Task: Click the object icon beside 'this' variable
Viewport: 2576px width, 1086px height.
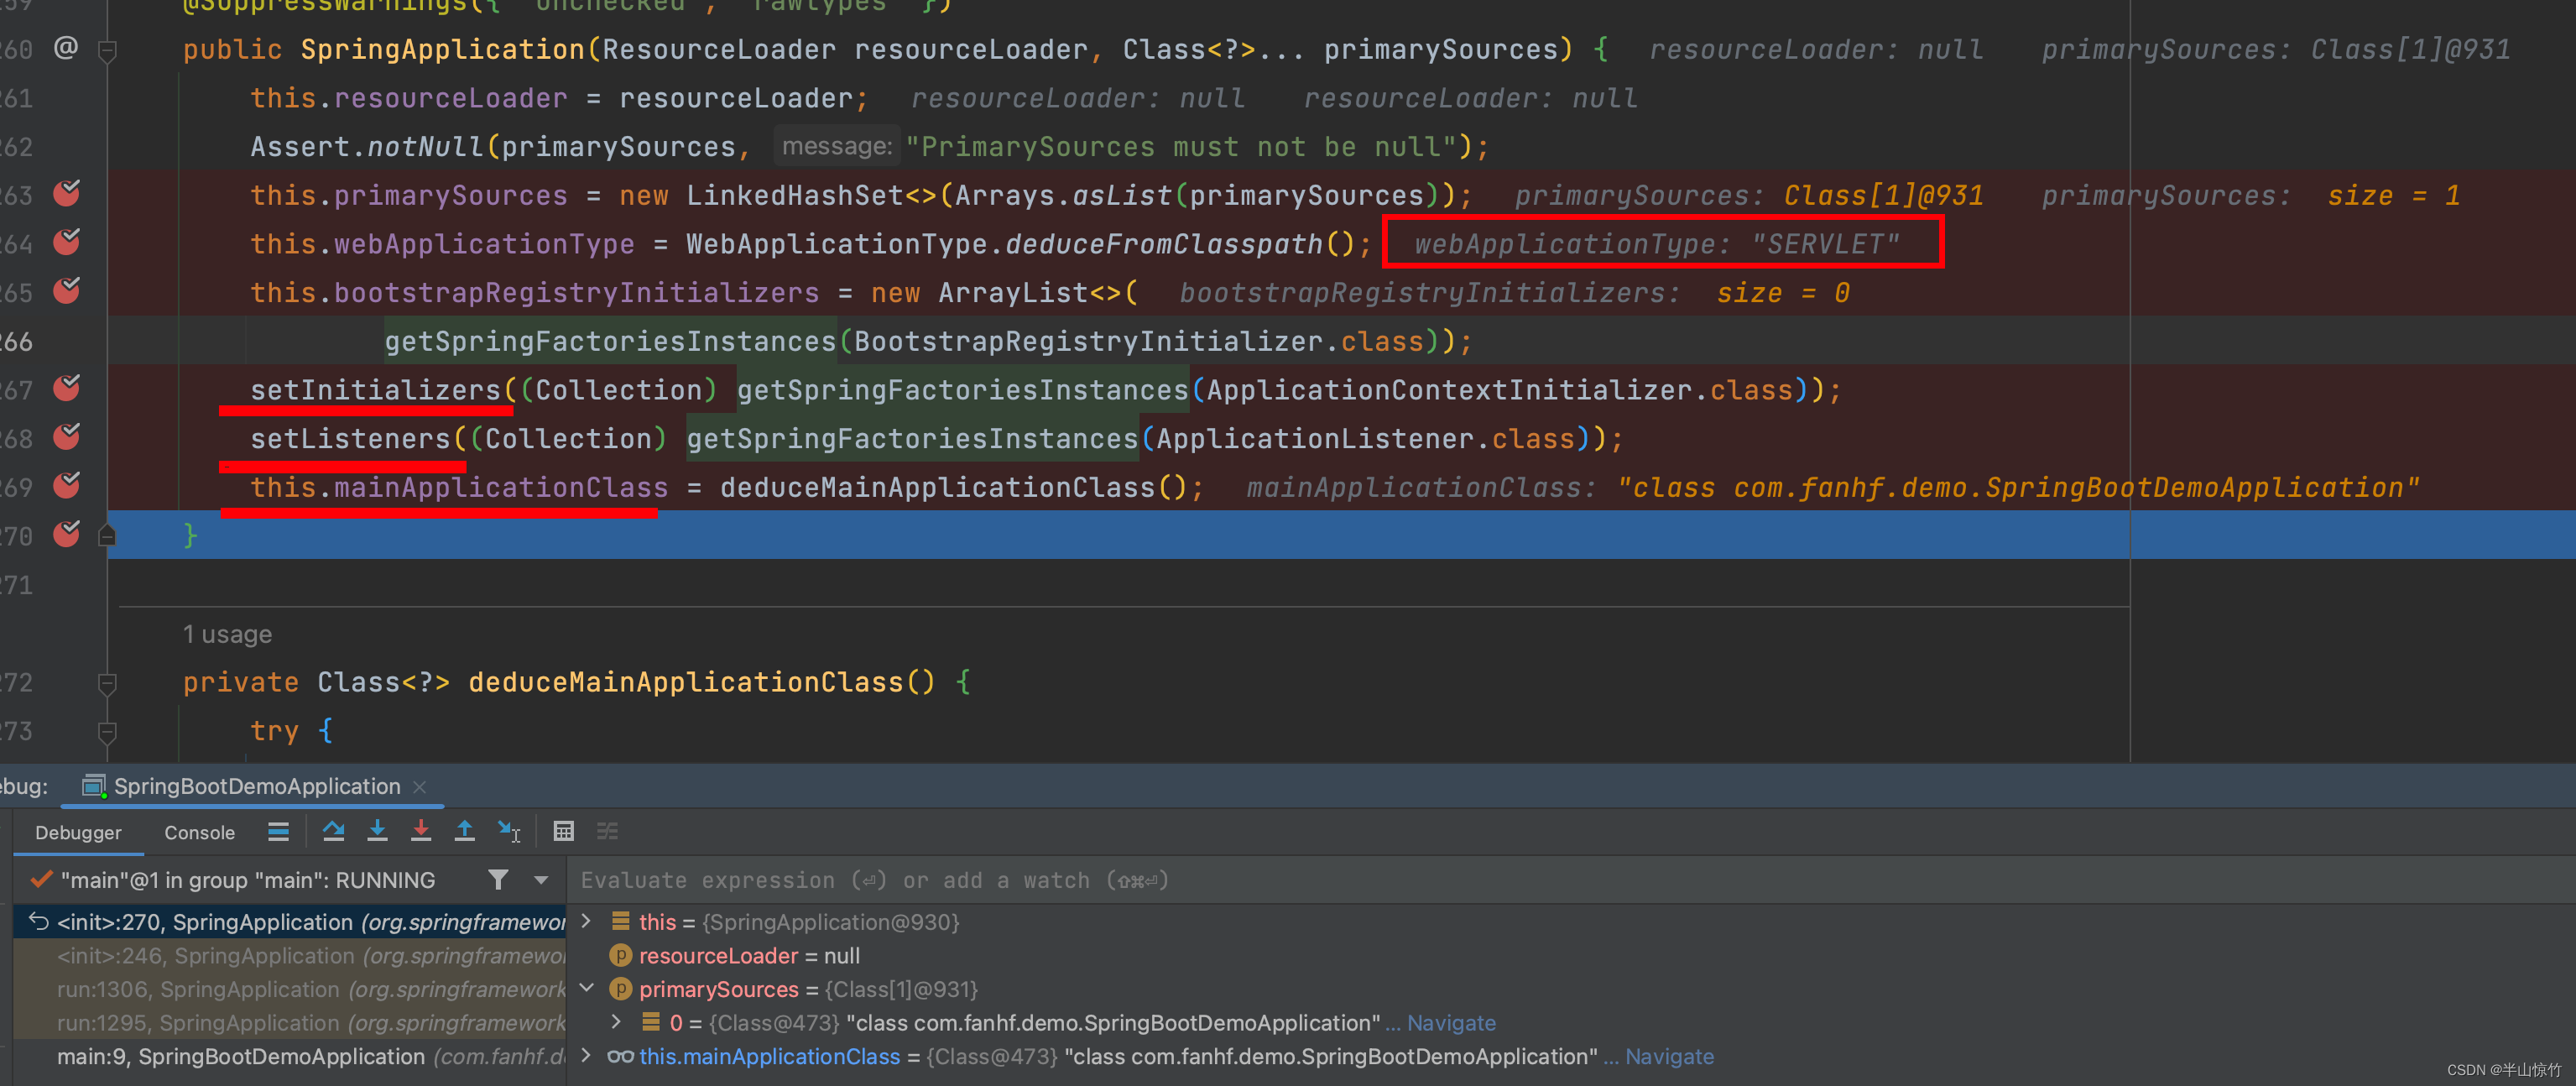Action: [621, 922]
